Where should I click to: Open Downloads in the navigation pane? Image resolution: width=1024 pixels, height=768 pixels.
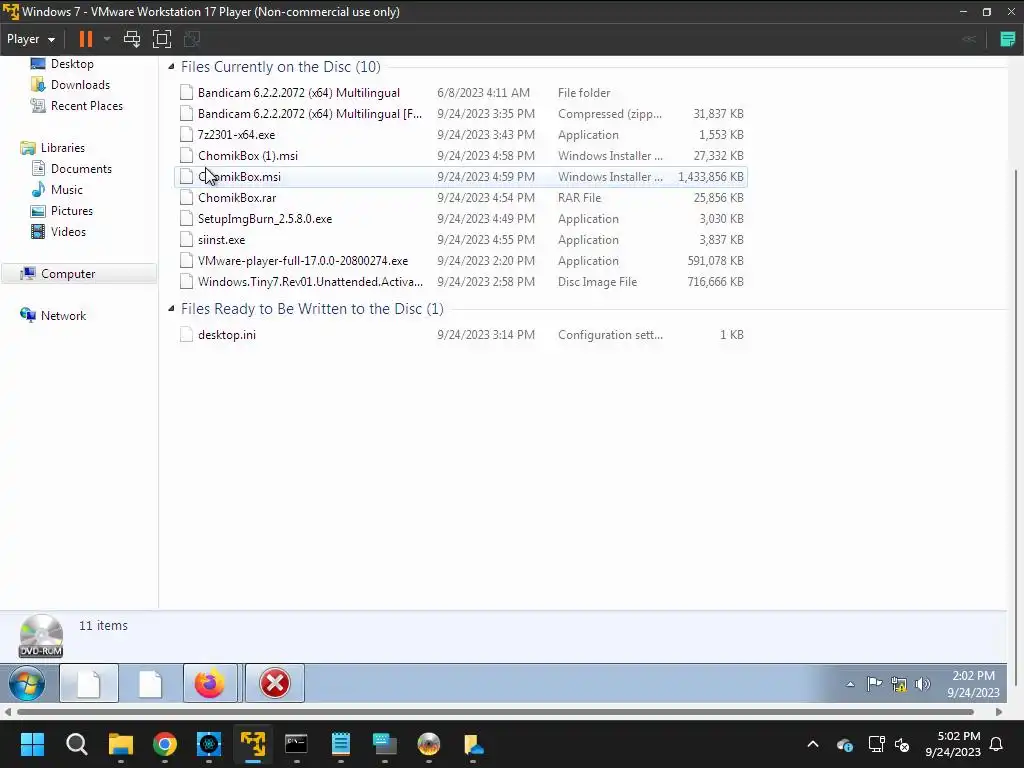80,85
